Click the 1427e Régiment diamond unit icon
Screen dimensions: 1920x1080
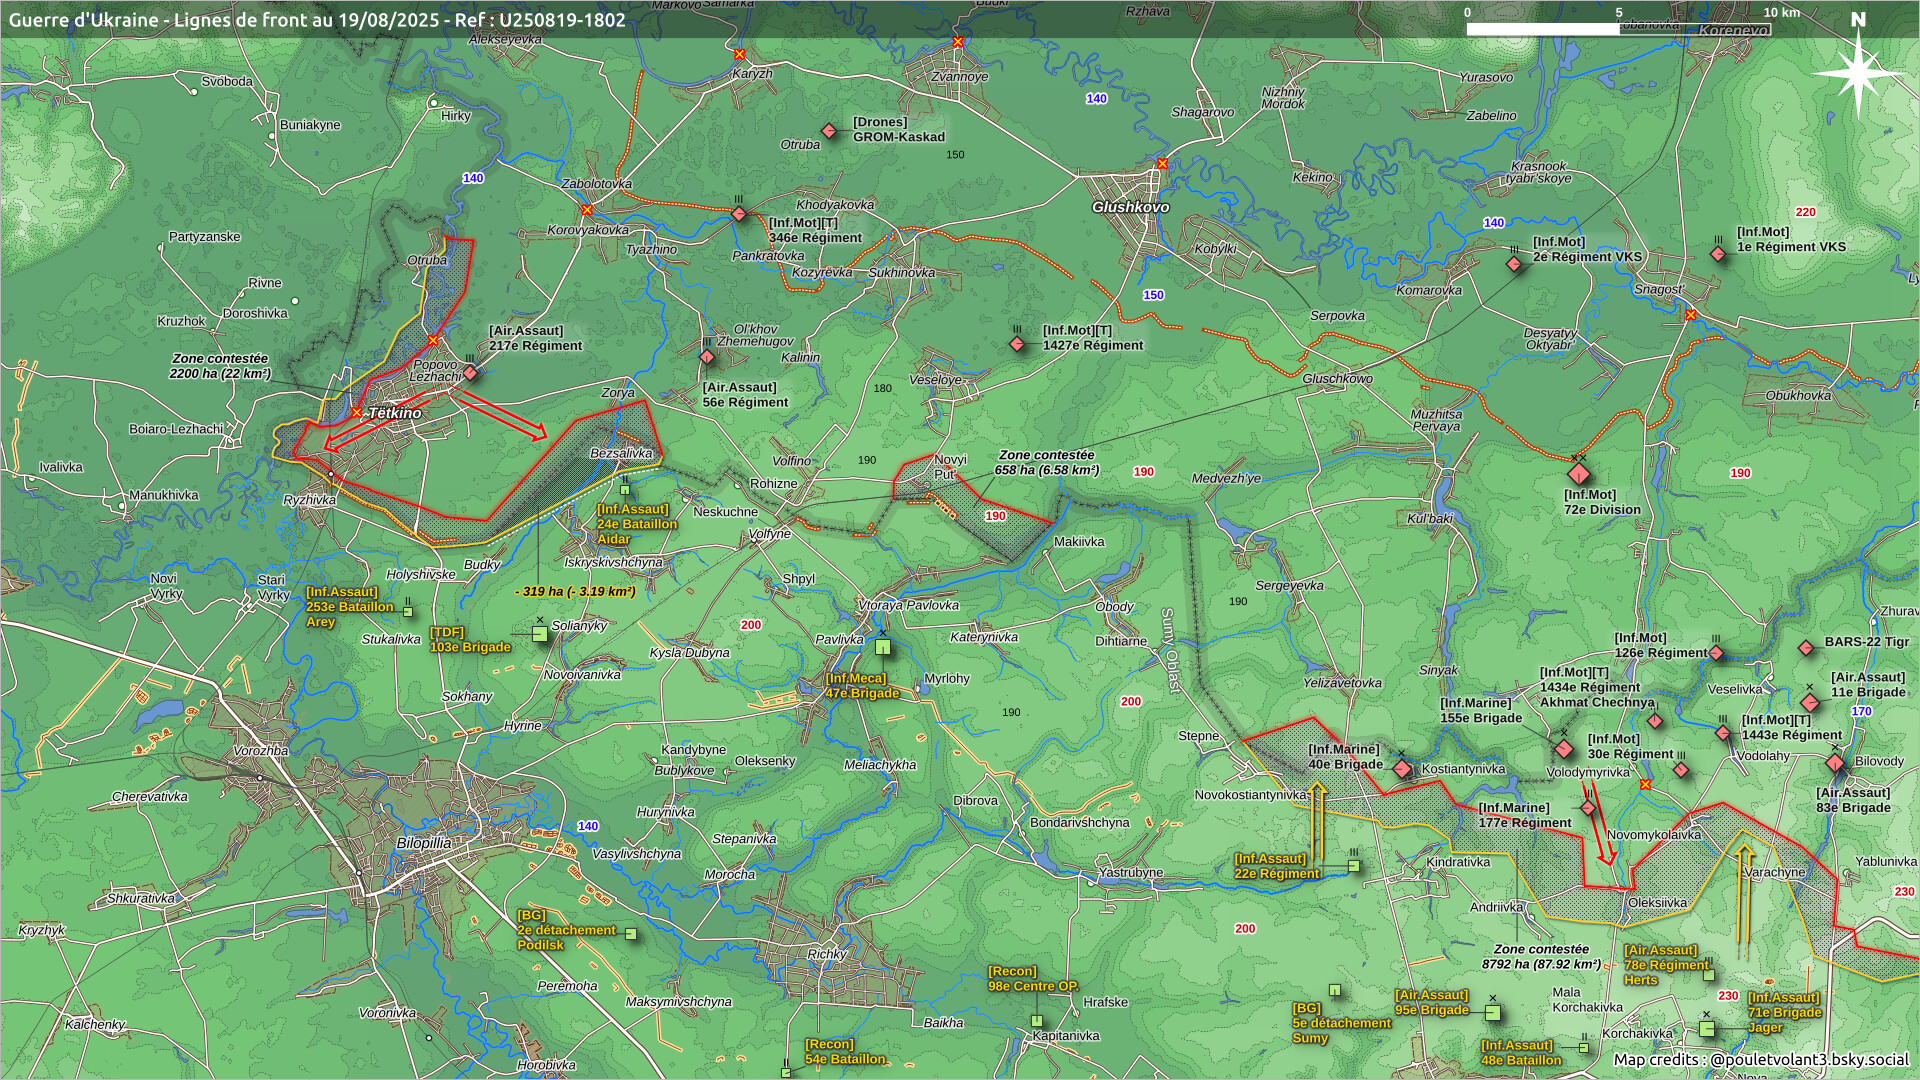(x=1017, y=344)
